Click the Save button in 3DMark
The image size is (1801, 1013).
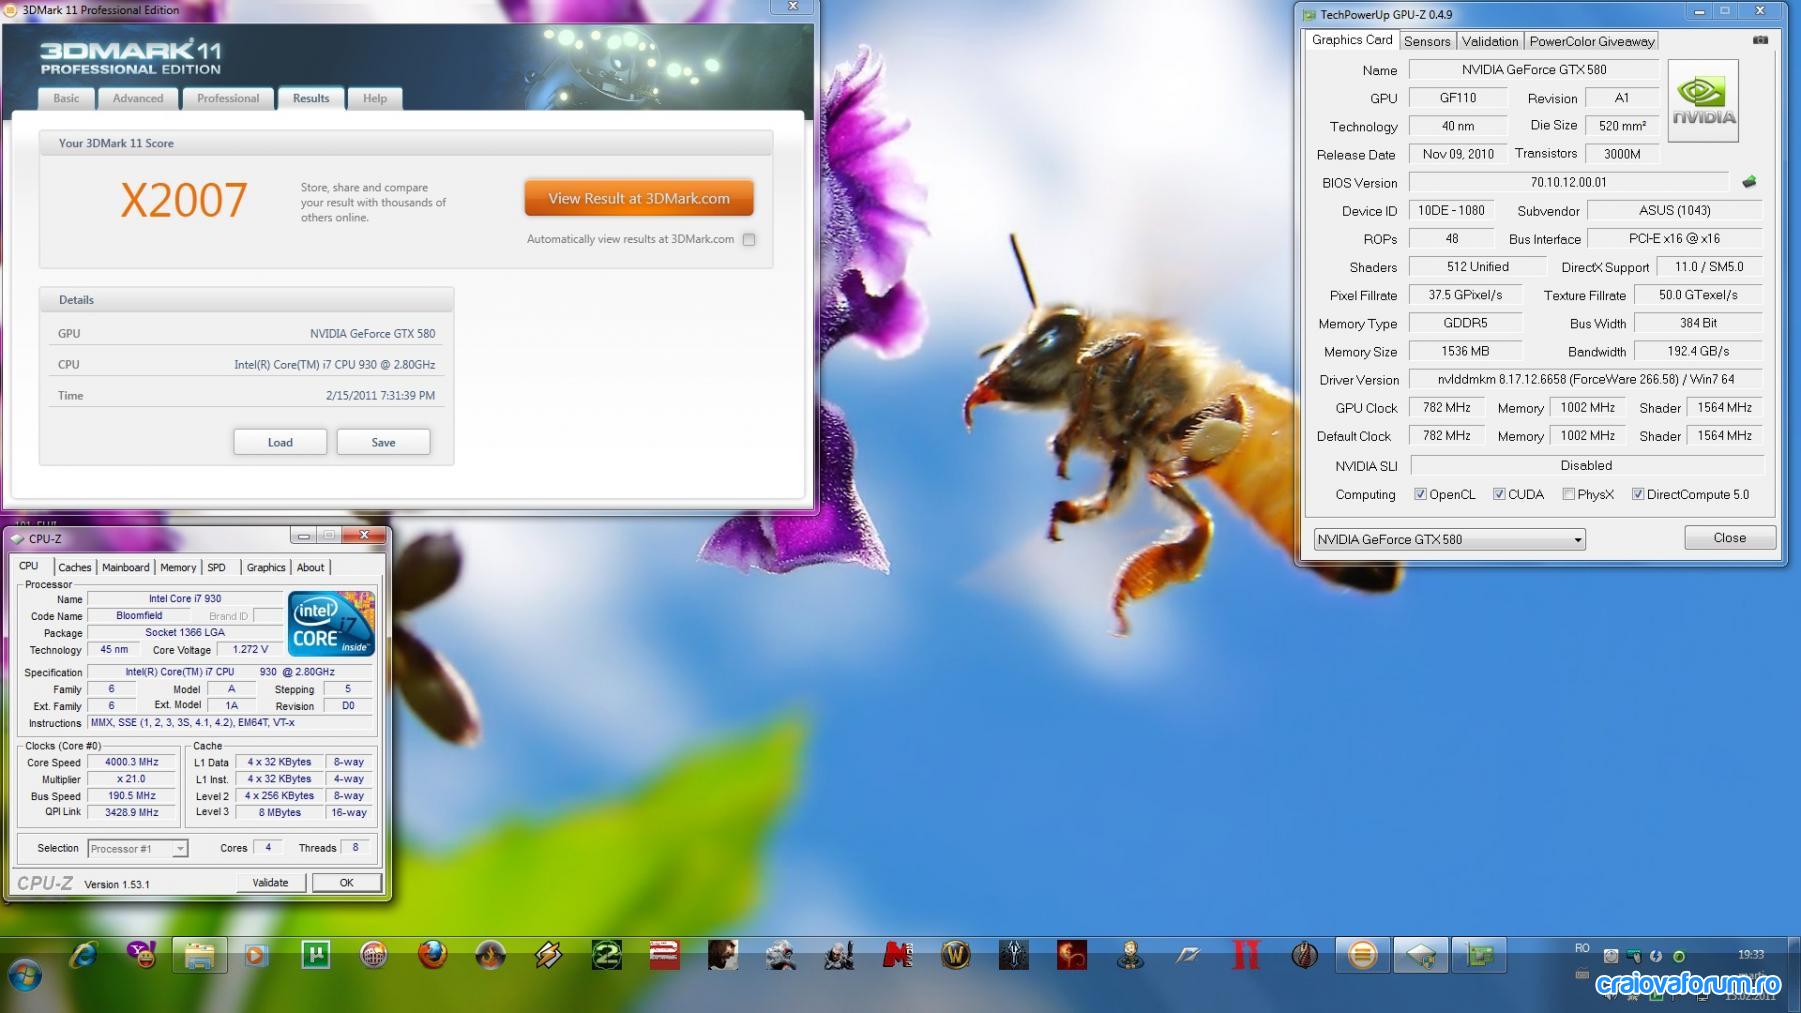pyautogui.click(x=384, y=442)
